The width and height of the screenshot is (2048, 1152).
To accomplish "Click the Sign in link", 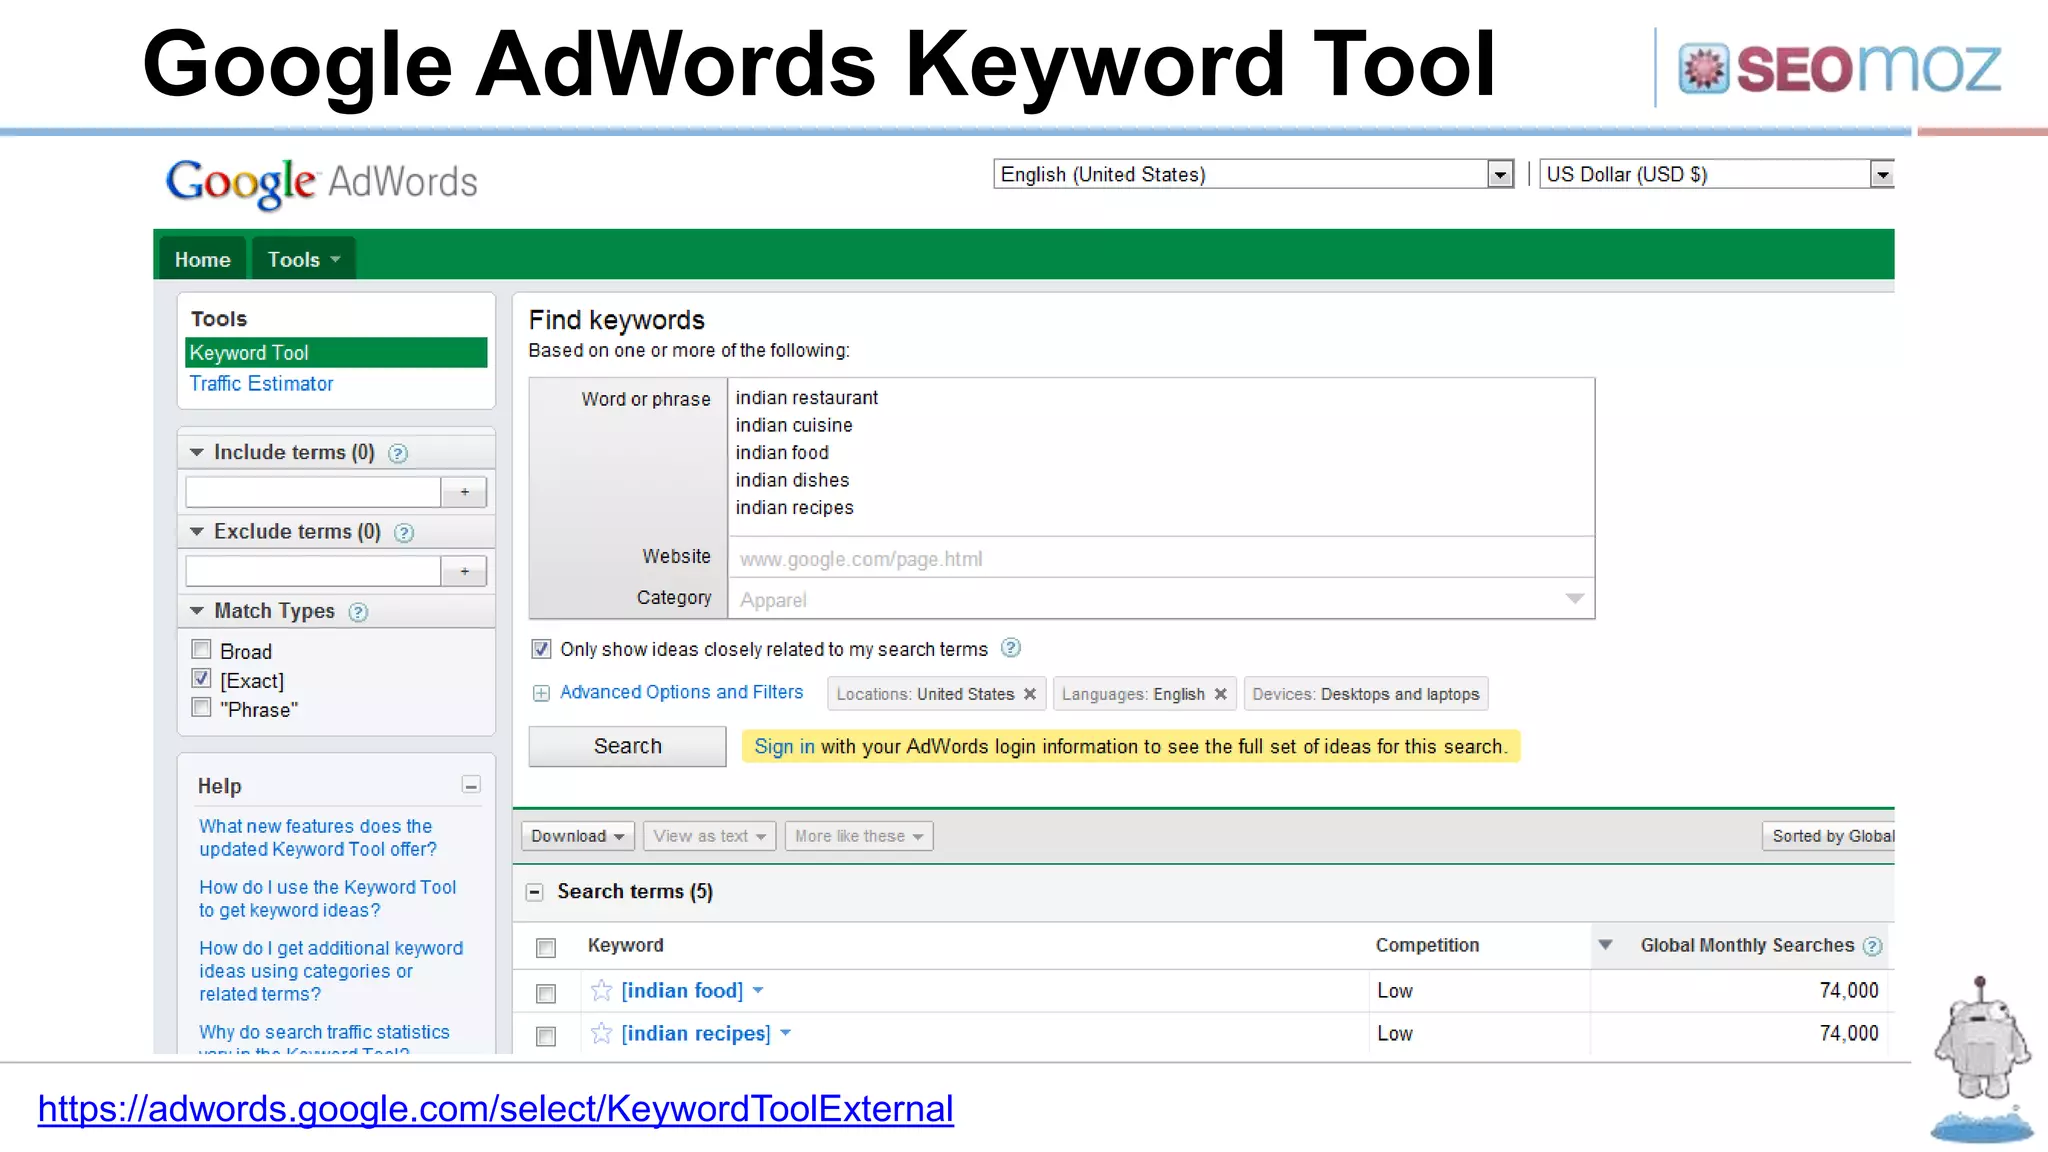I will point(784,747).
